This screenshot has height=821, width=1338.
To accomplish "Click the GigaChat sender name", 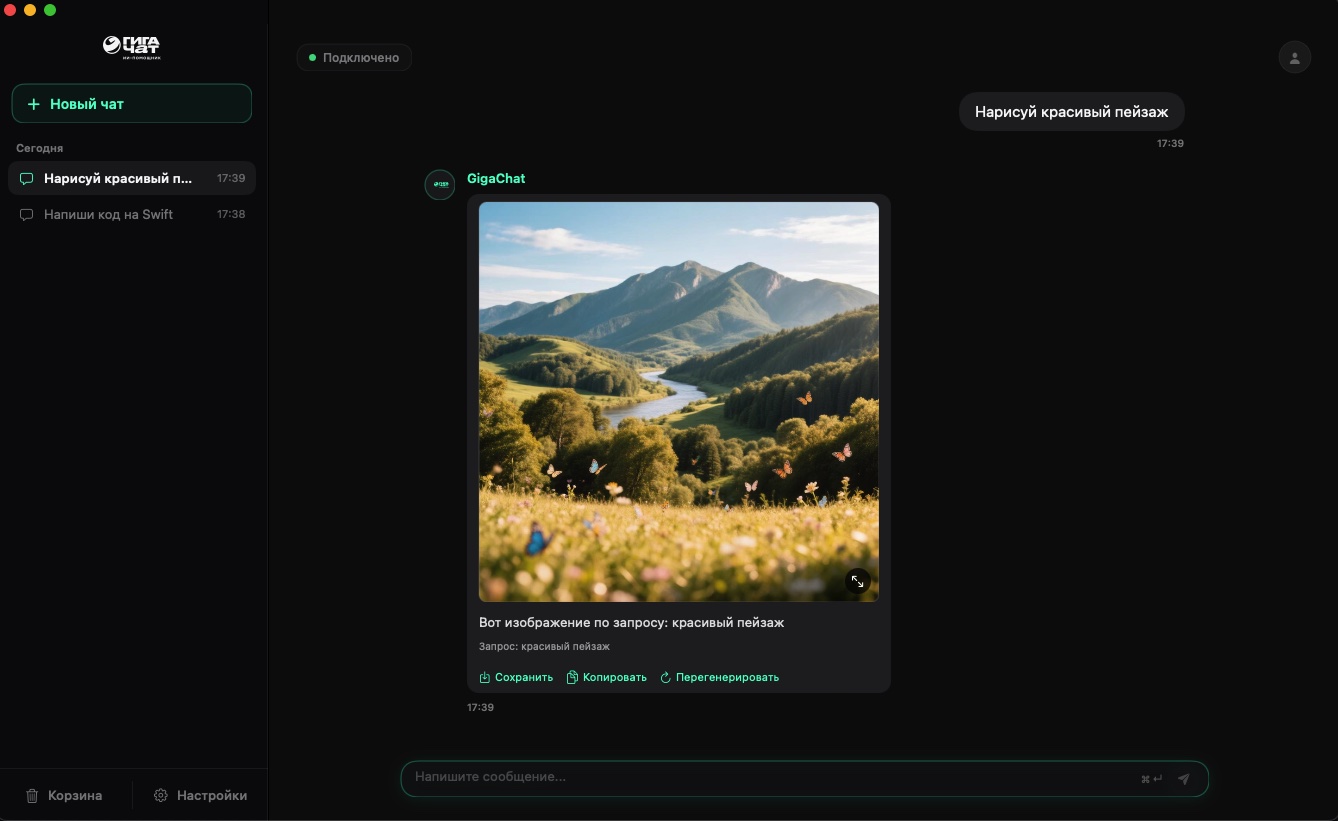I will (x=496, y=179).
